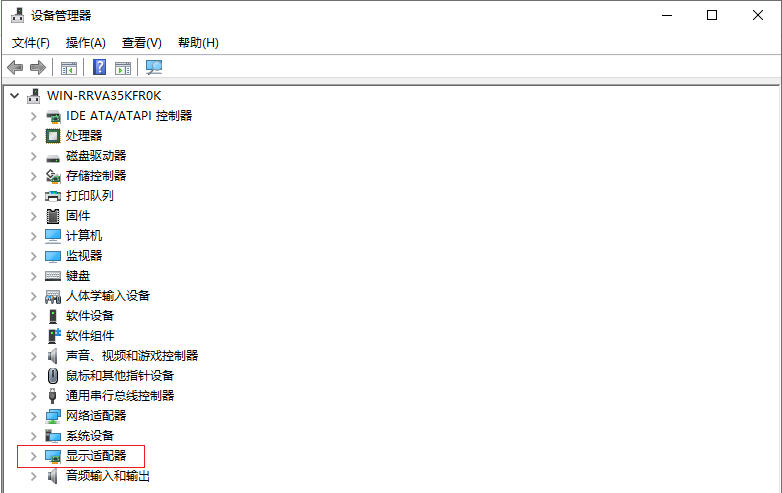Viewport: 782px width, 493px height.
Task: Expand the 显示适配器 category
Action: click(33, 456)
